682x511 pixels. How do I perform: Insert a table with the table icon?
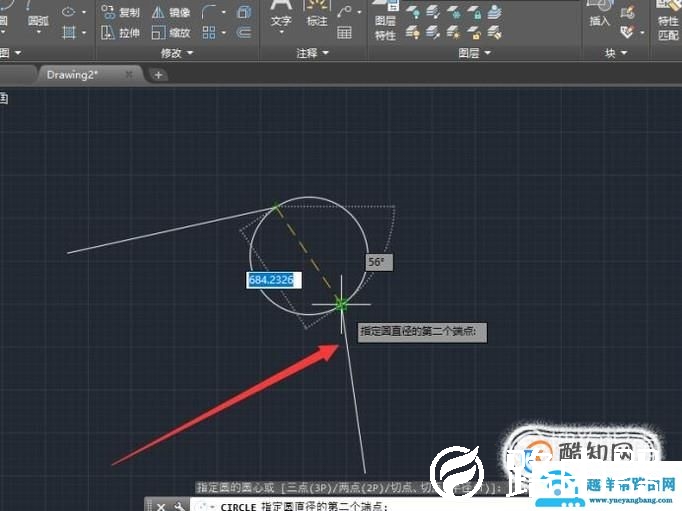(345, 33)
